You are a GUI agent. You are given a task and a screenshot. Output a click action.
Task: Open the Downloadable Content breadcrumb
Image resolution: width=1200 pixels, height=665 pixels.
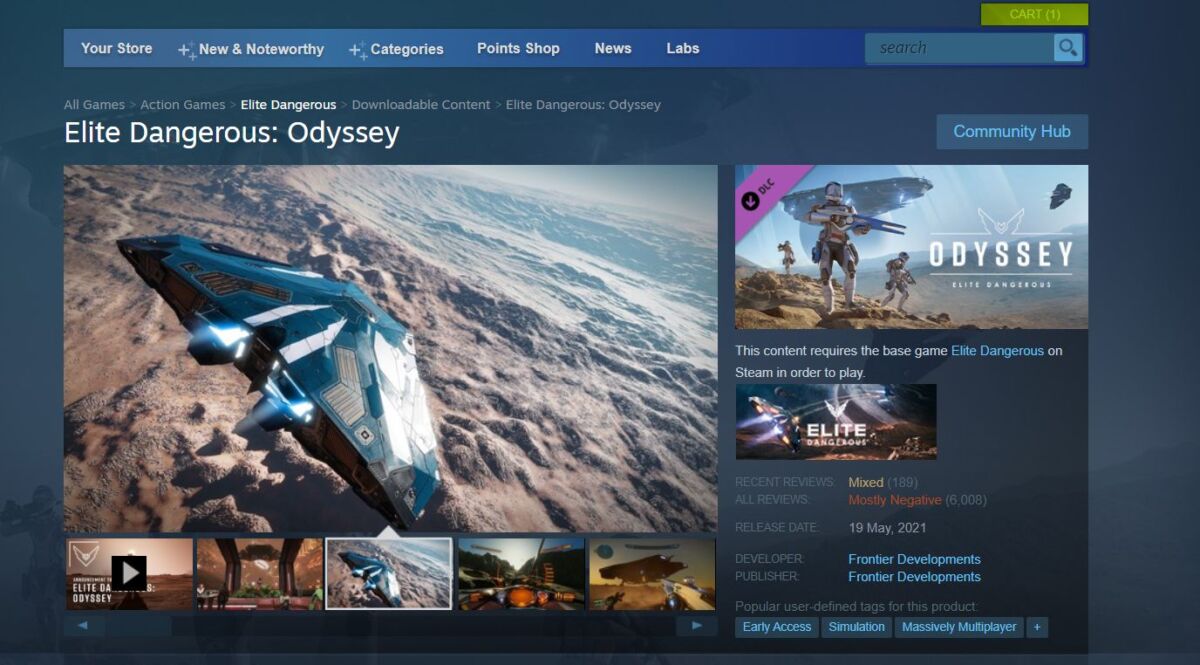pos(421,104)
